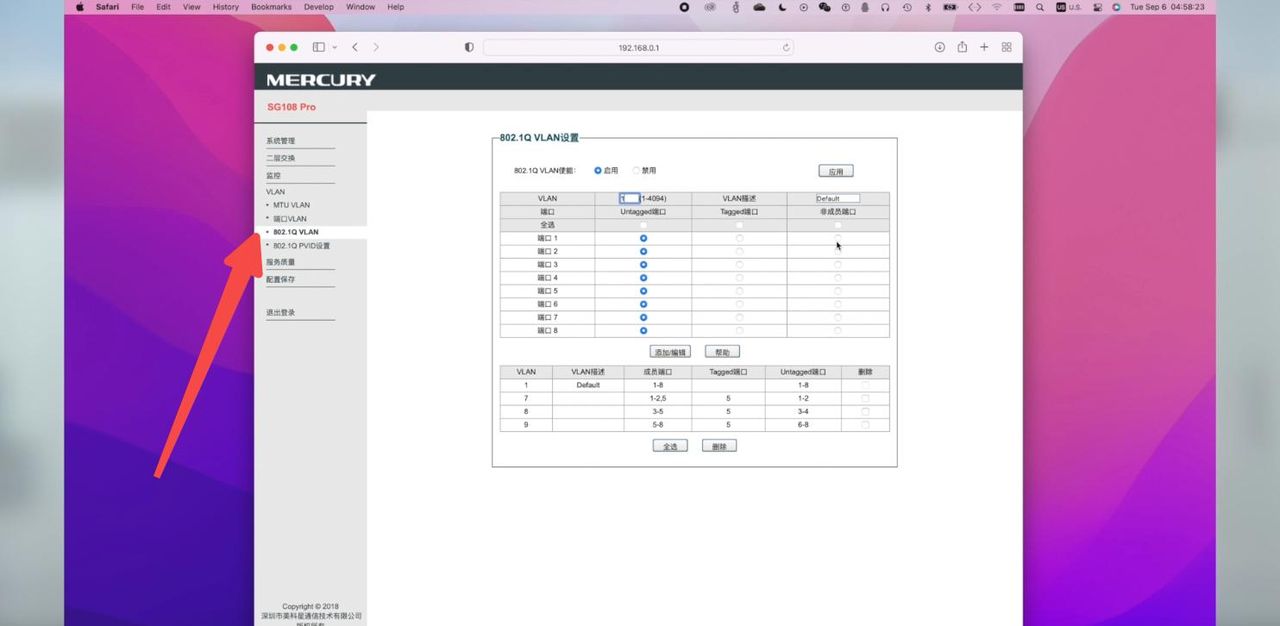
Task: Open the Develop menu
Action: tap(319, 7)
